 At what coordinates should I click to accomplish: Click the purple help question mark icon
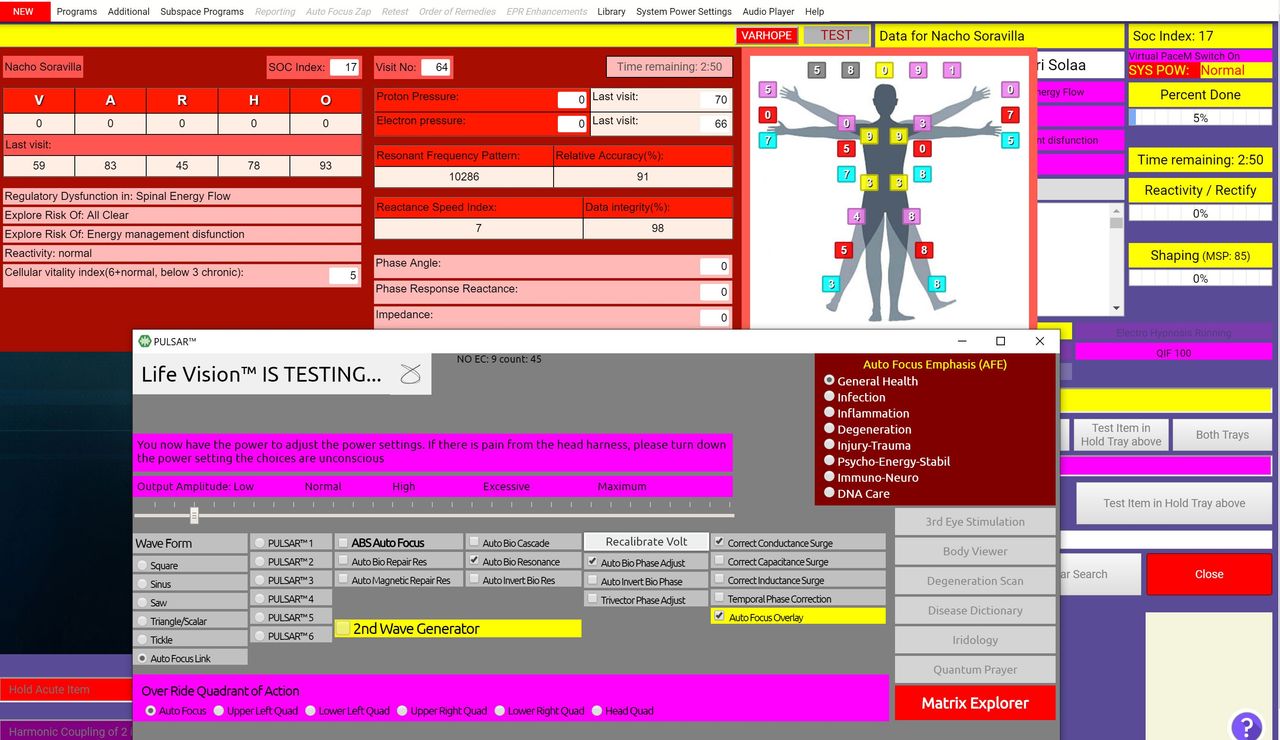pos(1246,724)
